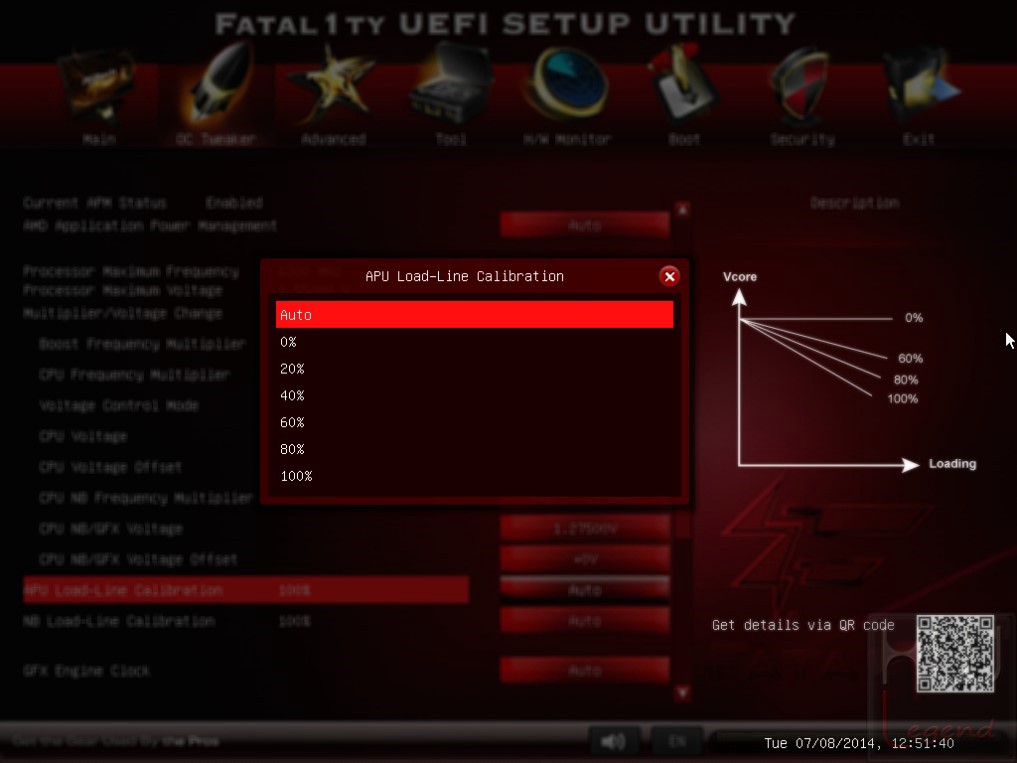Click the Get details via QR code text
Viewport: 1017px width, 763px height.
(x=803, y=625)
